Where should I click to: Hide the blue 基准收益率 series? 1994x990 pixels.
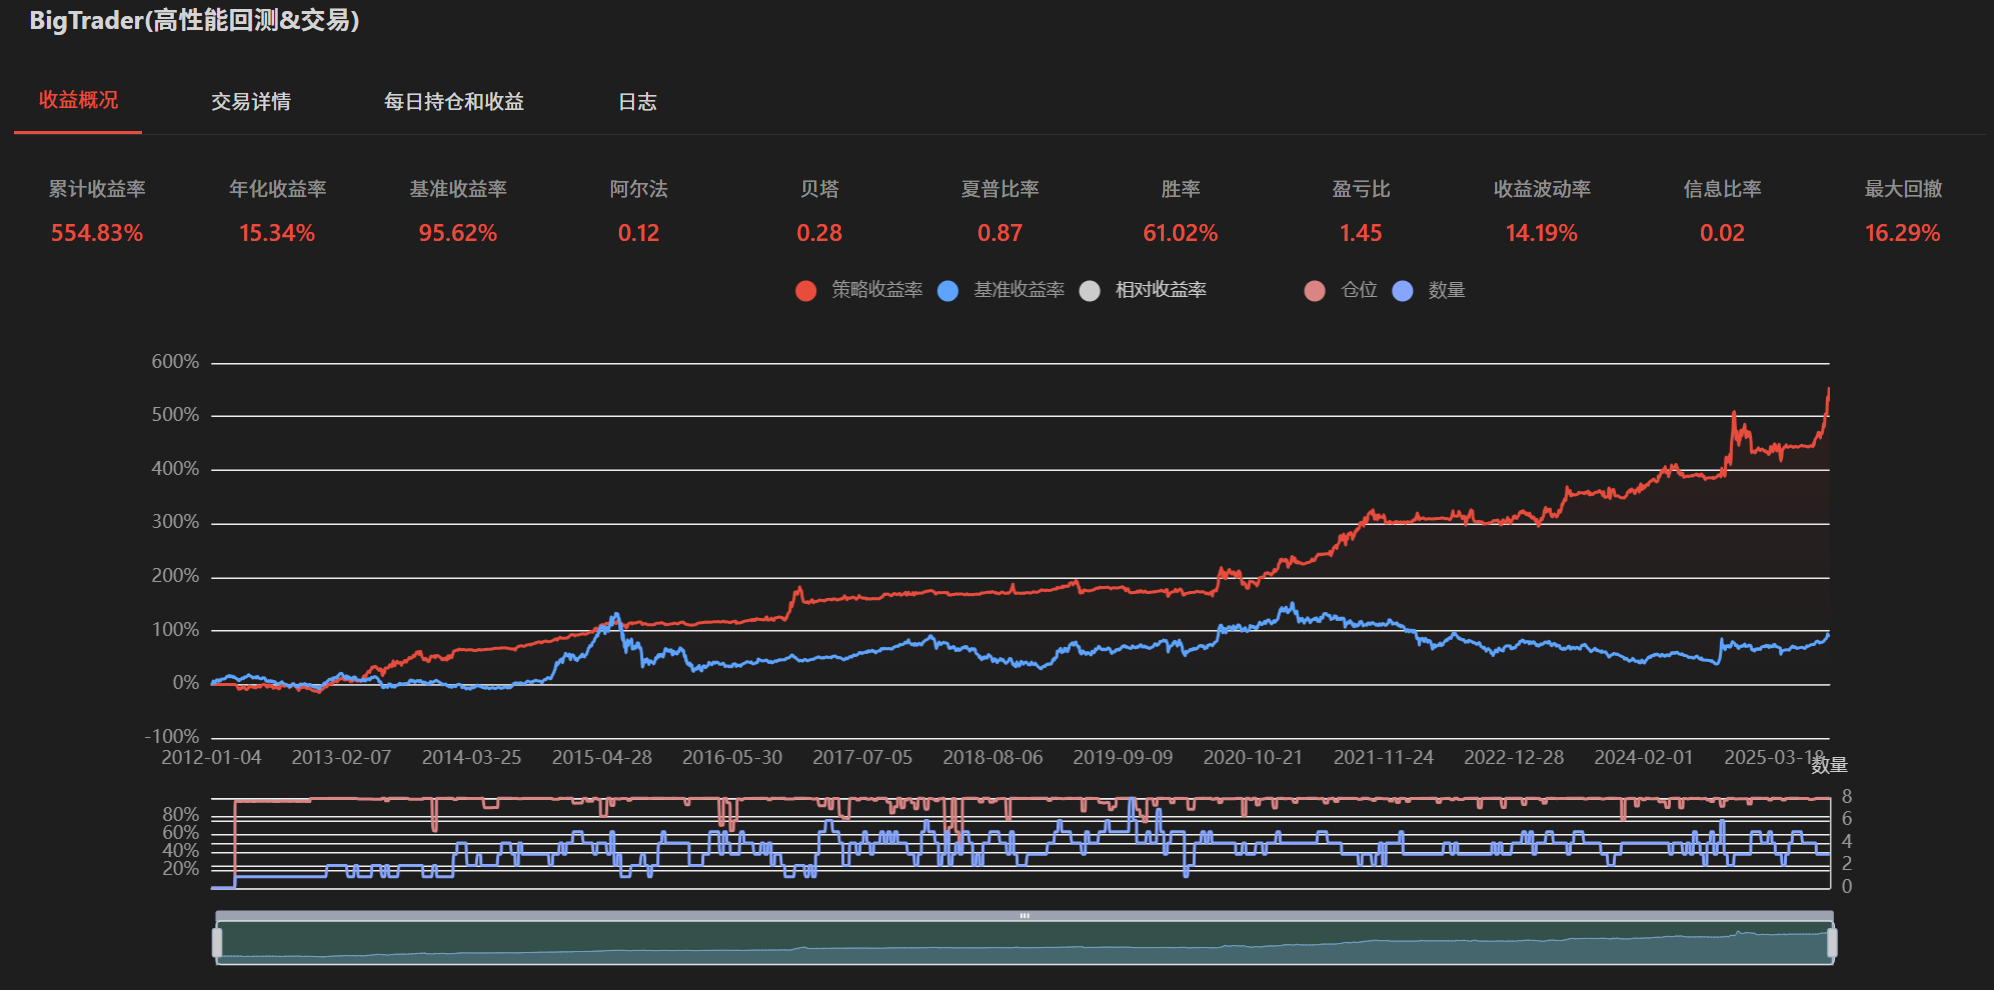[948, 291]
